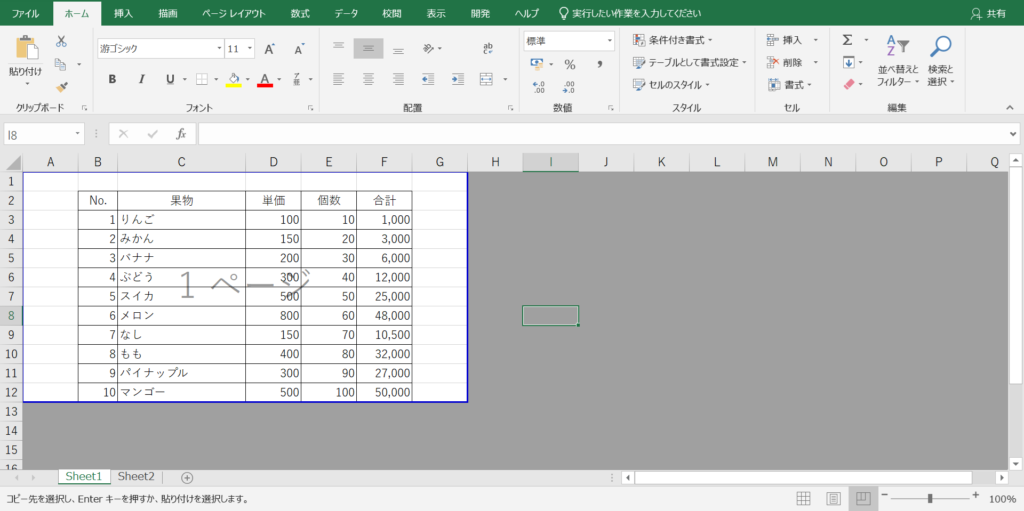
Task: Align text to bottom of cell
Action: (x=398, y=48)
